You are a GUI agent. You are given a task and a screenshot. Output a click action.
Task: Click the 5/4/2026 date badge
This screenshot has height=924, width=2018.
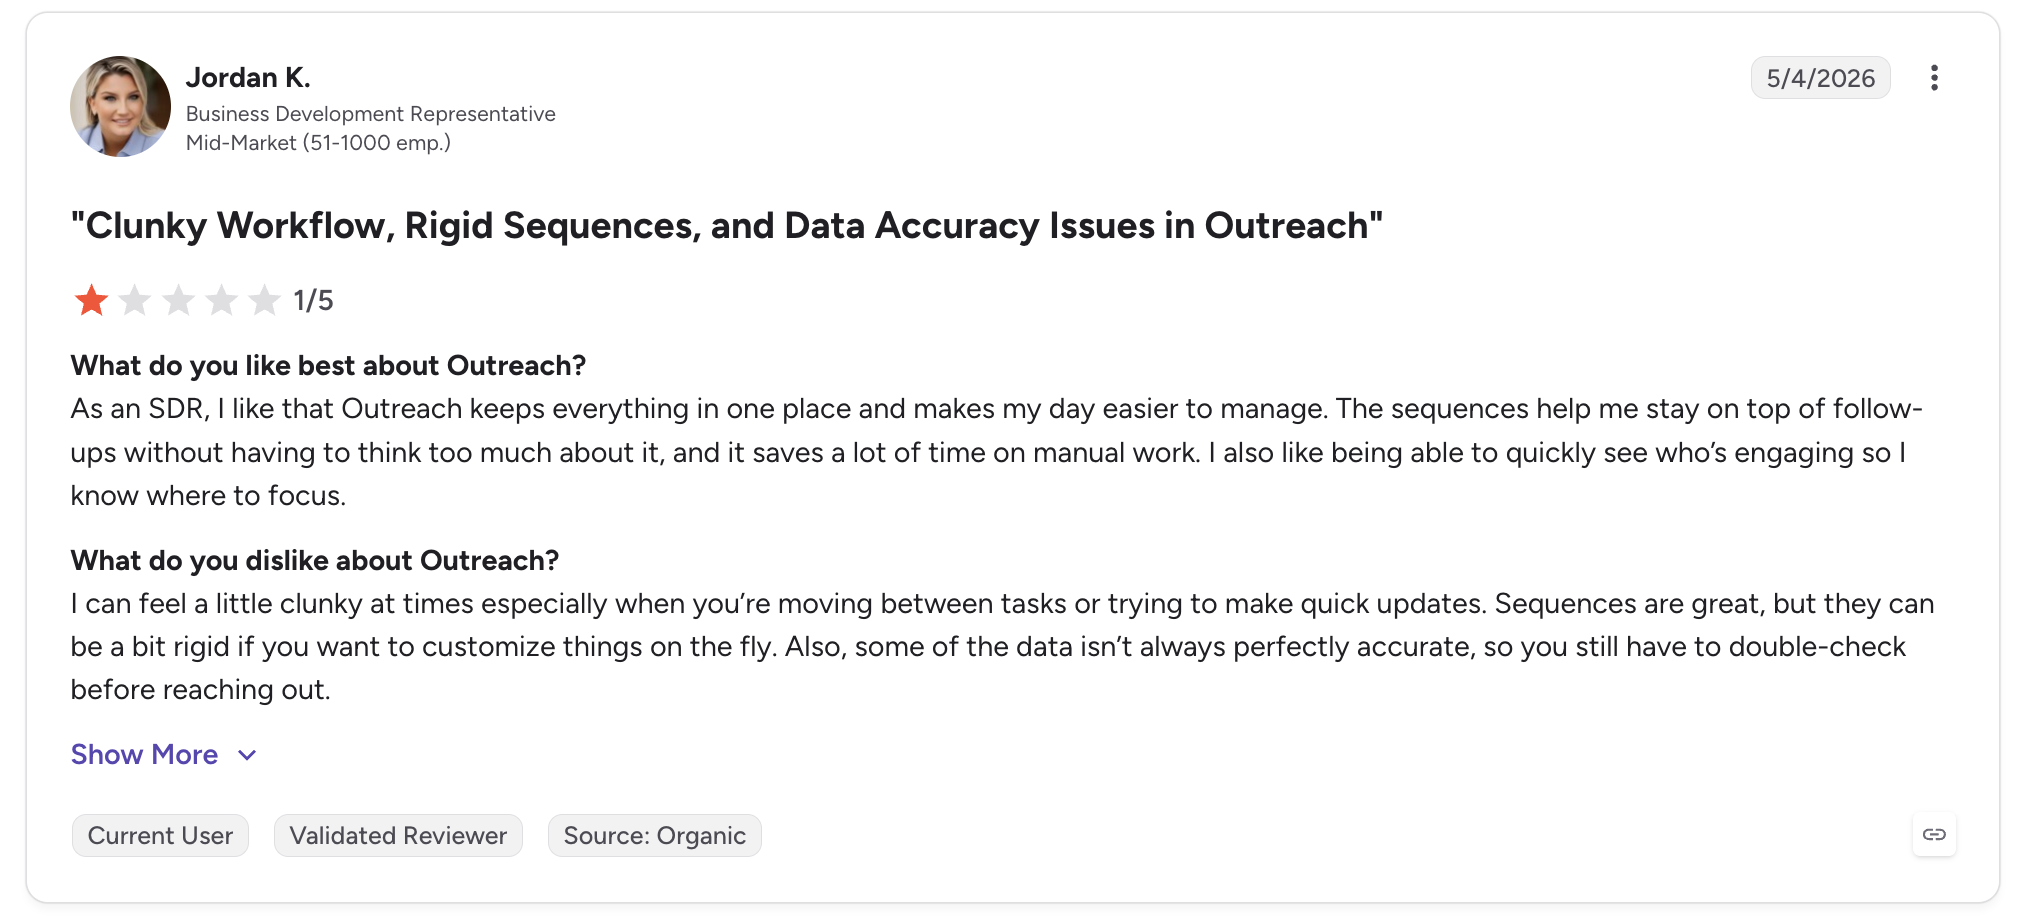tap(1820, 78)
